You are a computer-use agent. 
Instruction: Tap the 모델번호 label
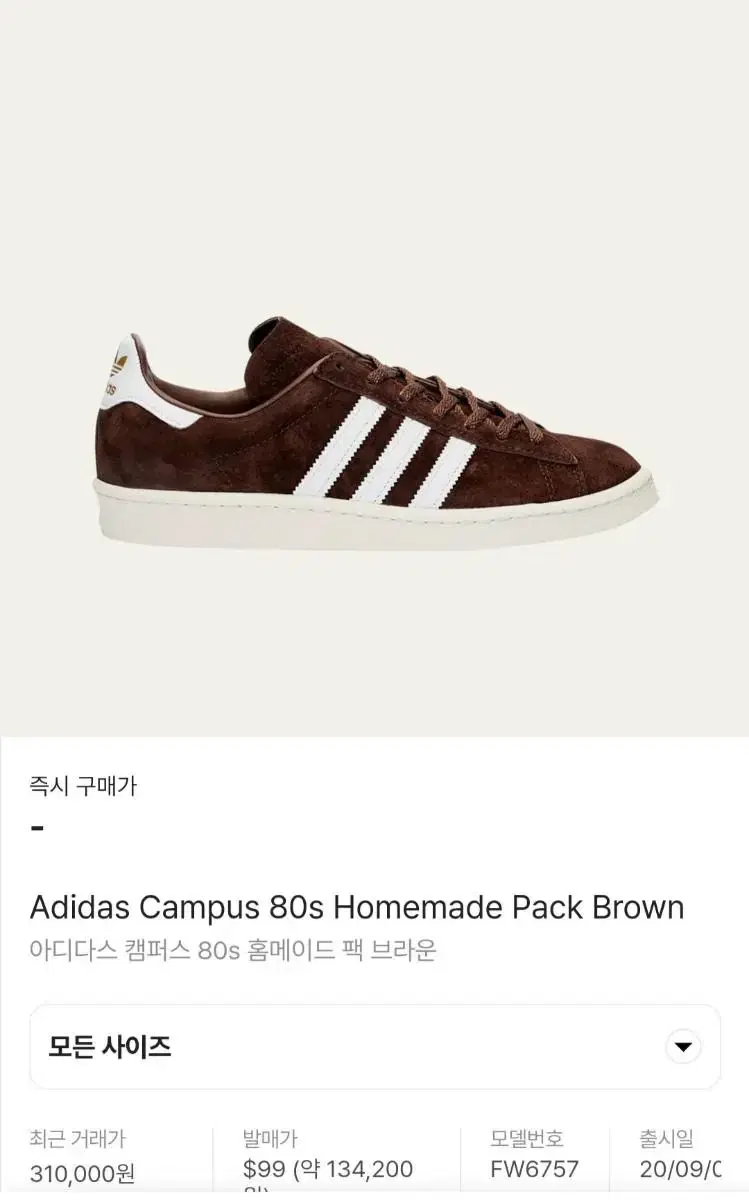click(527, 1138)
